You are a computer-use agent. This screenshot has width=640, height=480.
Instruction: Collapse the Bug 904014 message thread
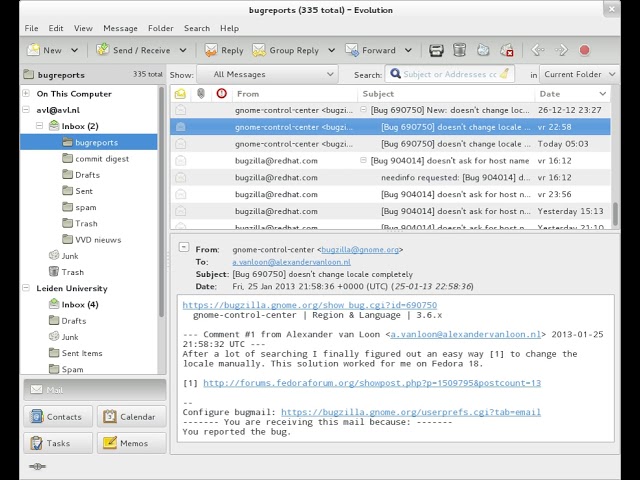click(364, 160)
